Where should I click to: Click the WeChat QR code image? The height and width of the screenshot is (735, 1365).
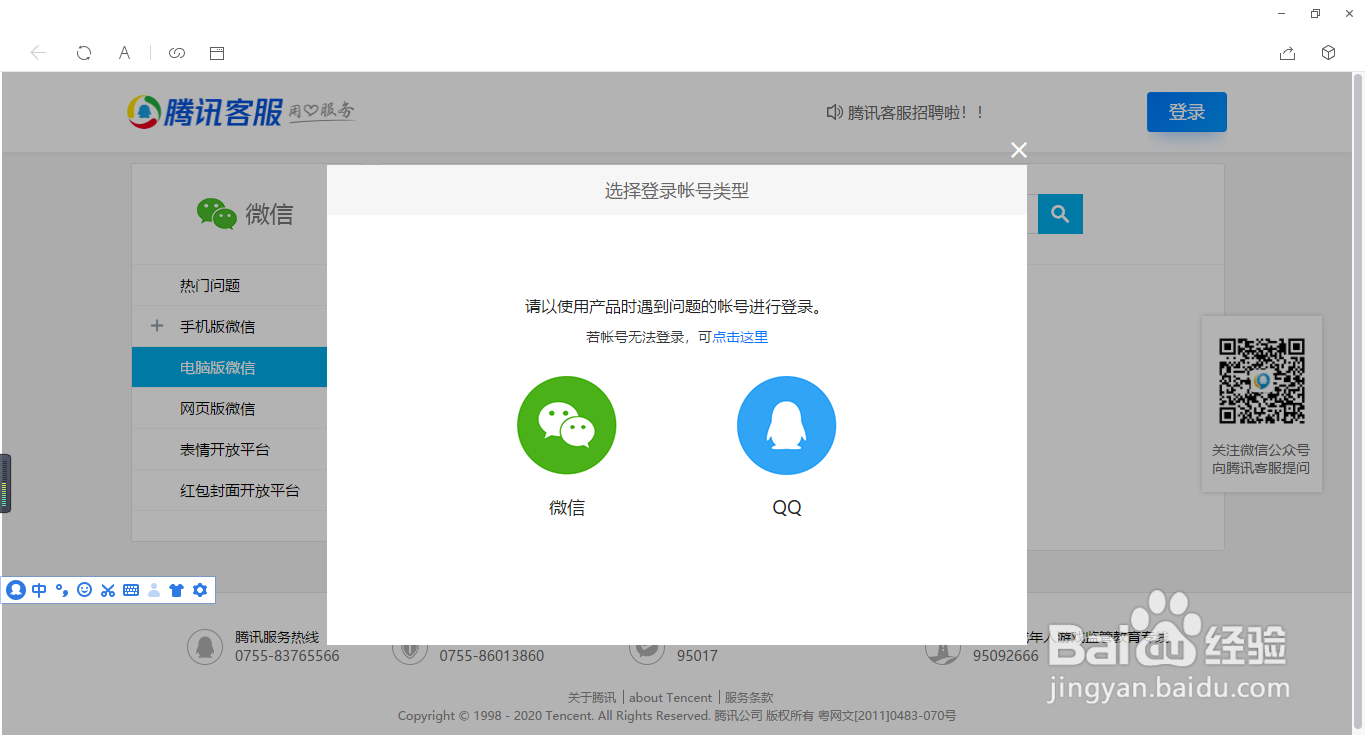1261,381
